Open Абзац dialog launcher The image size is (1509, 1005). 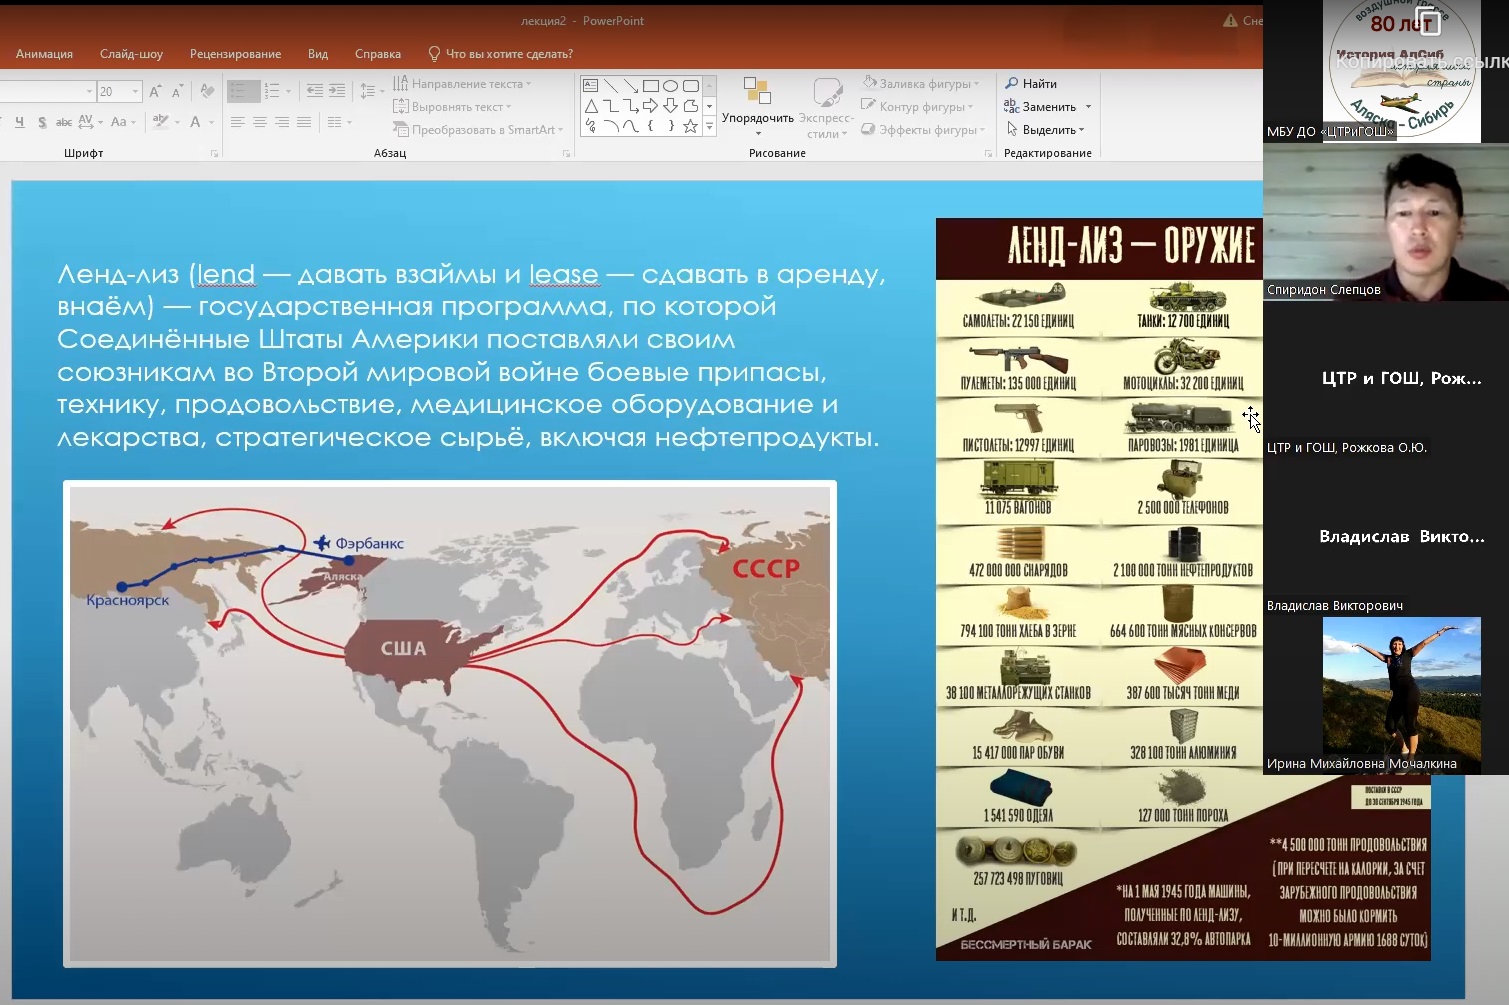566,154
